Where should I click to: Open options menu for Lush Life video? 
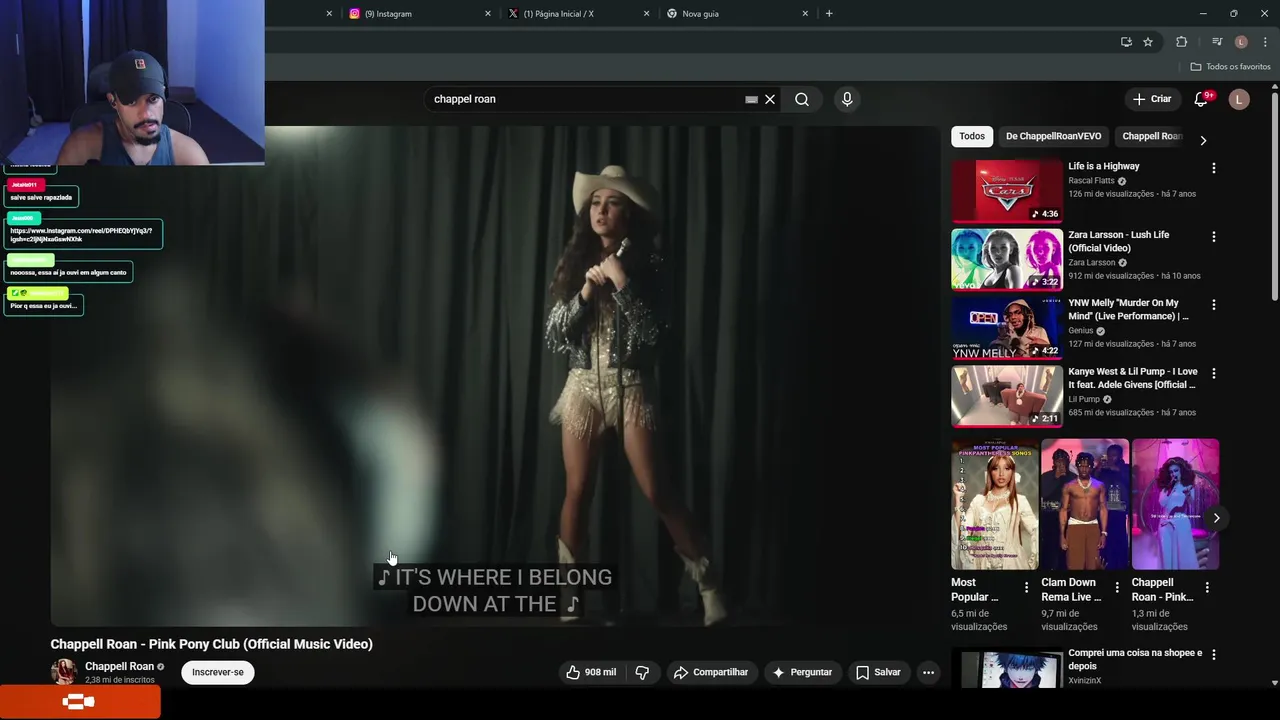[x=1214, y=237]
